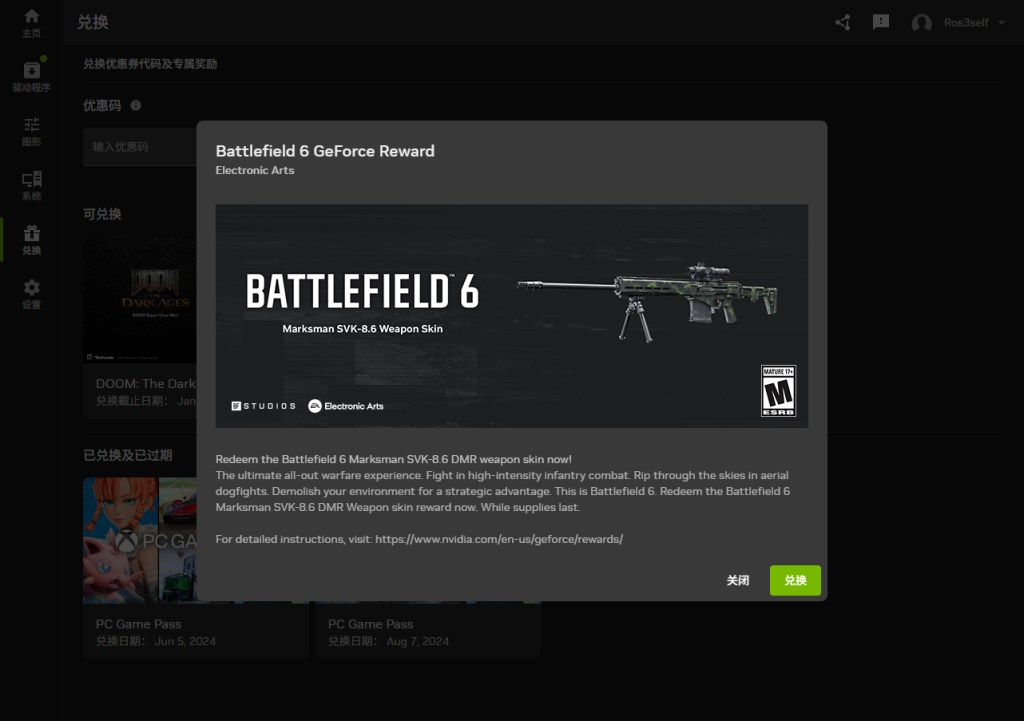Click the ESRB Mature 17+ rating badge
The height and width of the screenshot is (721, 1024).
tap(778, 390)
